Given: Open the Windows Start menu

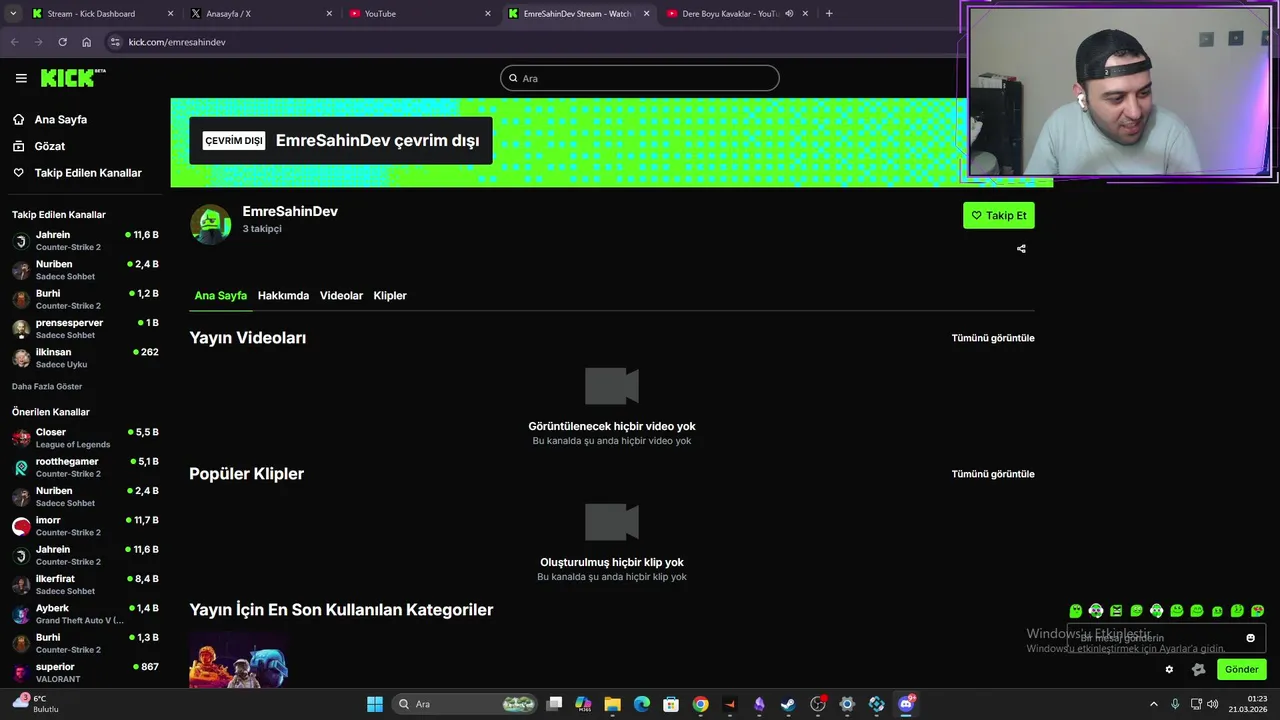Looking at the screenshot, I should pos(375,704).
